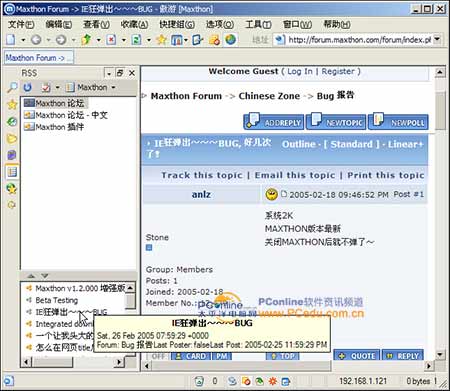Click the popup blocker status bar icon
Screen dimensions: 450x391
246,381
